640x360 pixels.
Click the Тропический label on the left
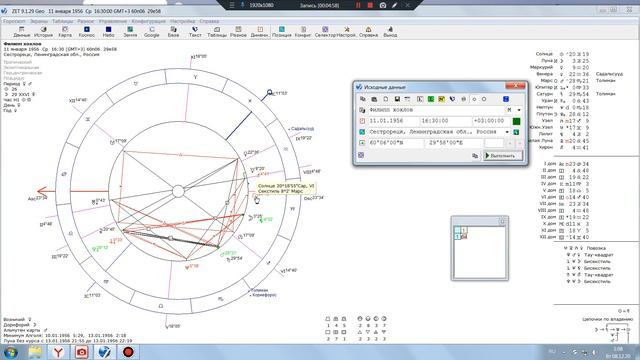[18, 62]
